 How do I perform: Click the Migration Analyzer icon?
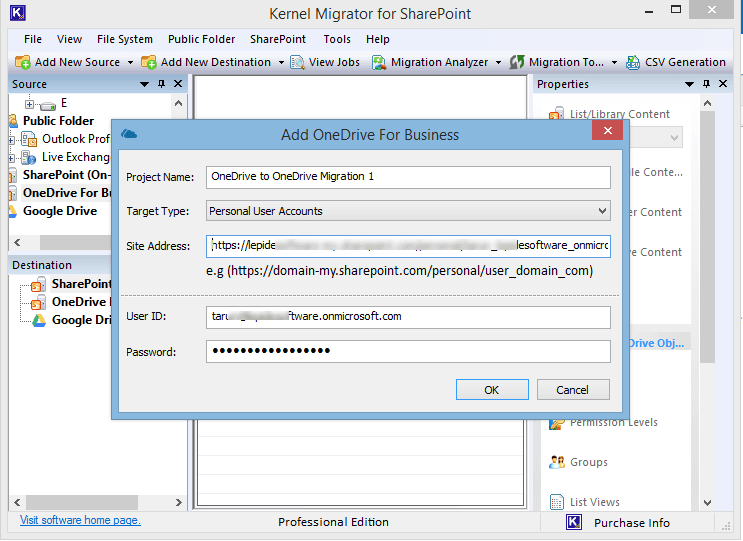click(x=379, y=62)
